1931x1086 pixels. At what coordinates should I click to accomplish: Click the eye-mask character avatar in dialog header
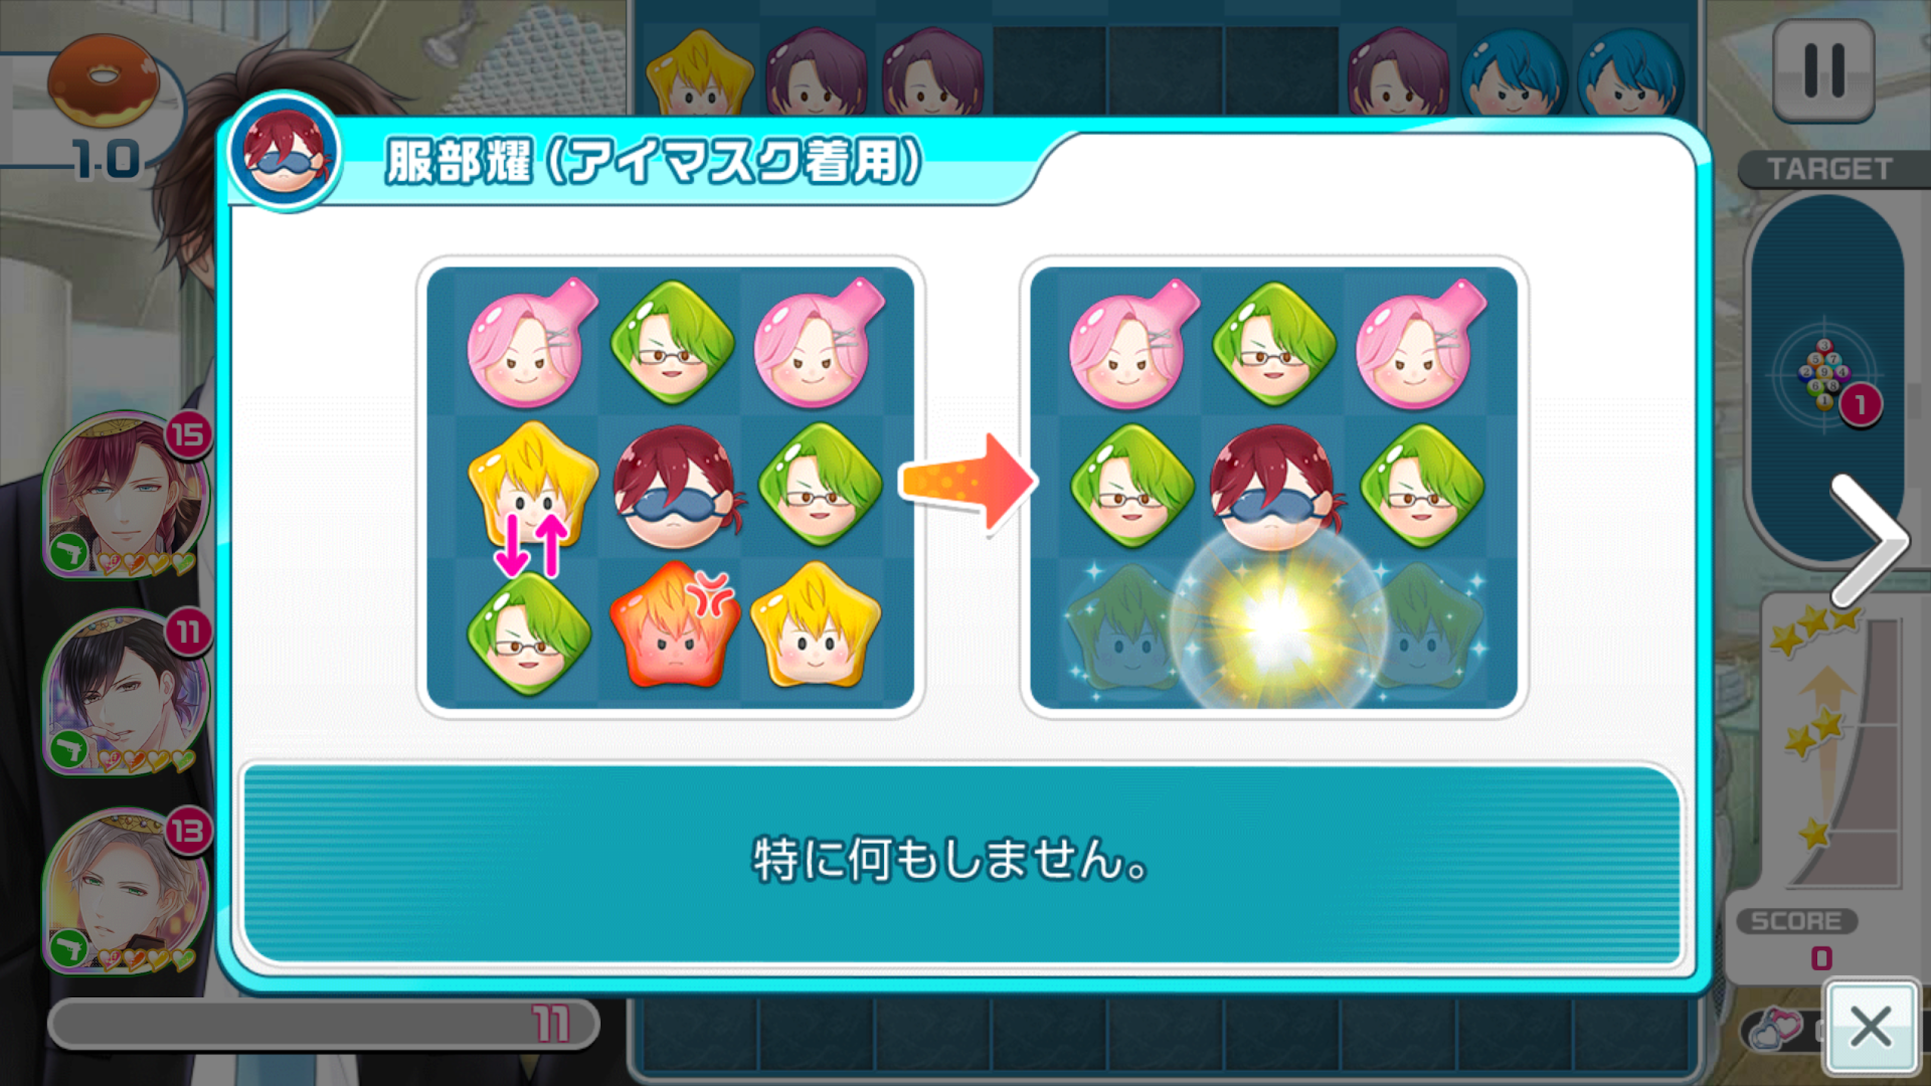point(286,152)
